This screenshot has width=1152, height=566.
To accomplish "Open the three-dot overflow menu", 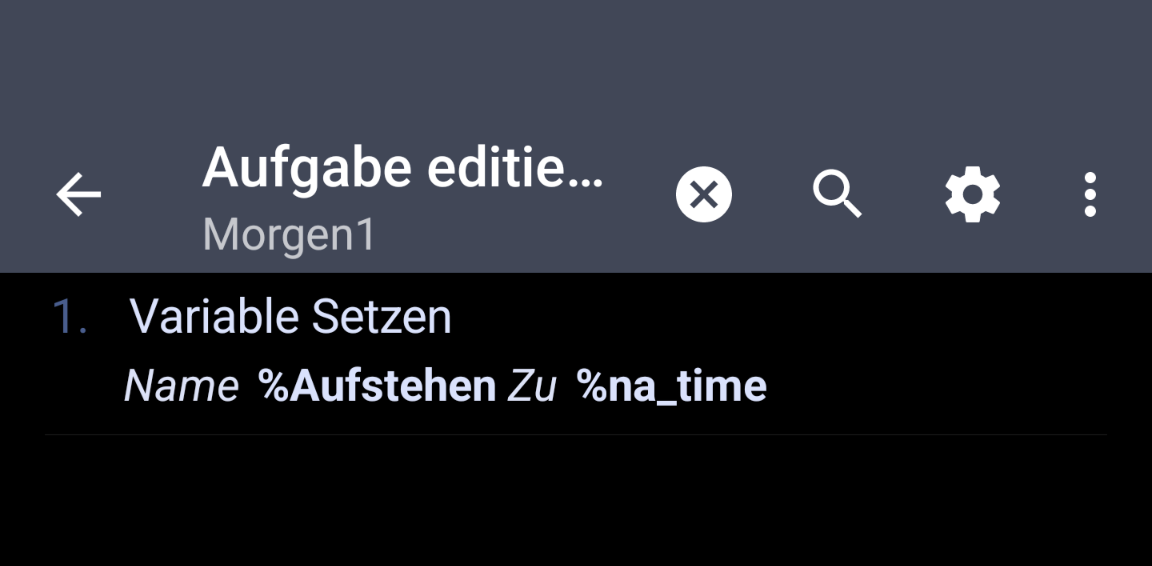I will click(1090, 194).
